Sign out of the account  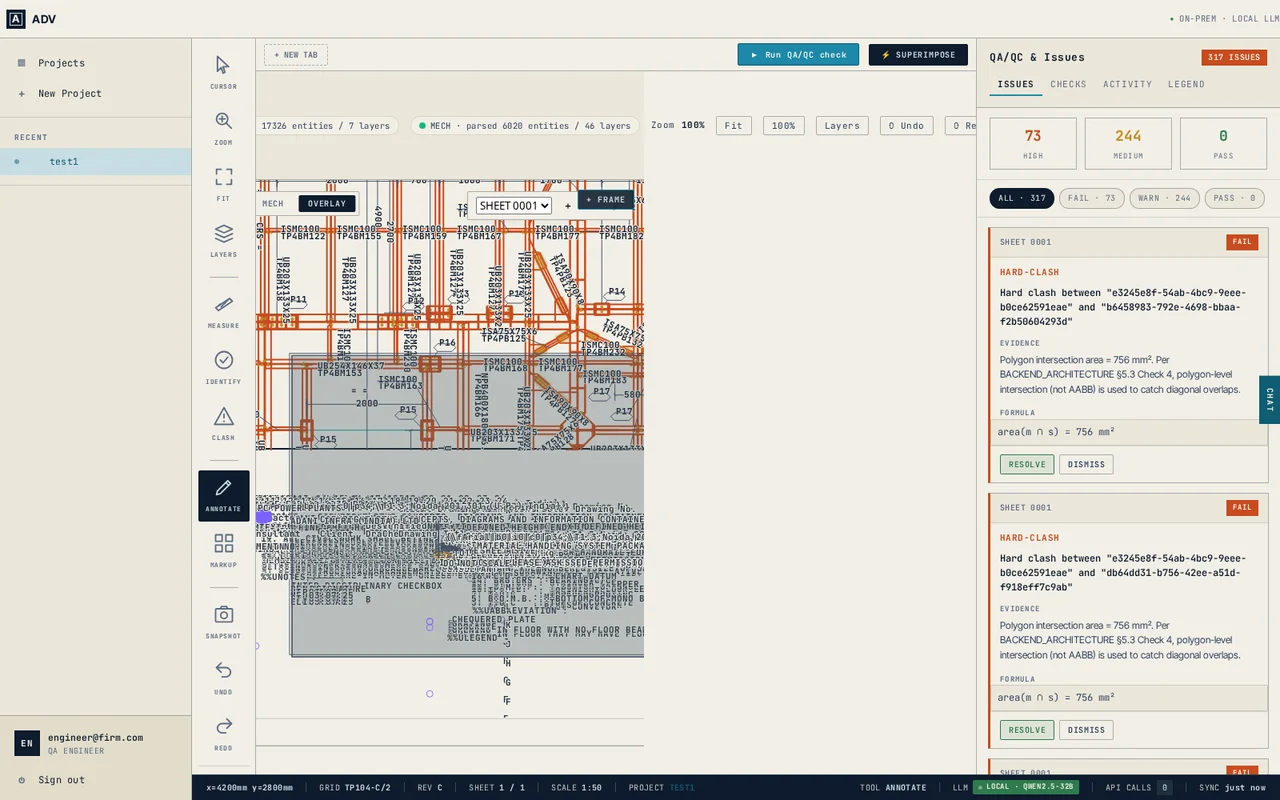95,780
